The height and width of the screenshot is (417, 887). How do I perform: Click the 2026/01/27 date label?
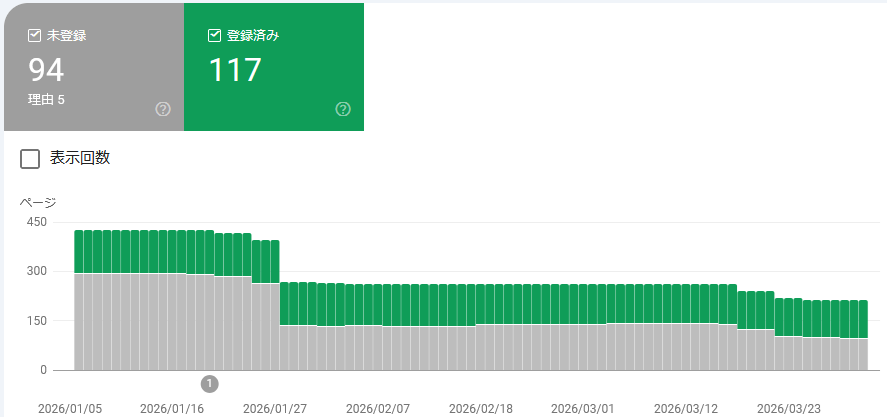(275, 409)
